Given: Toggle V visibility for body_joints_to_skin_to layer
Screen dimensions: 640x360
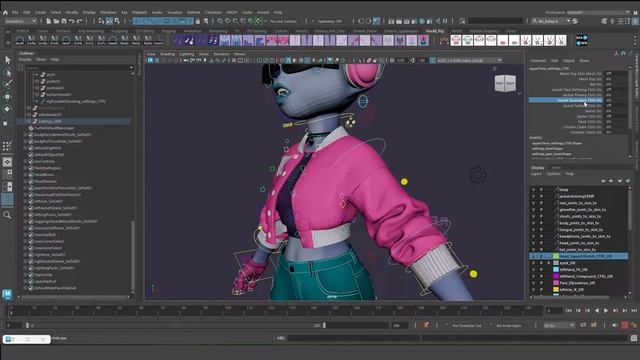Looking at the screenshot, I should point(533,223).
